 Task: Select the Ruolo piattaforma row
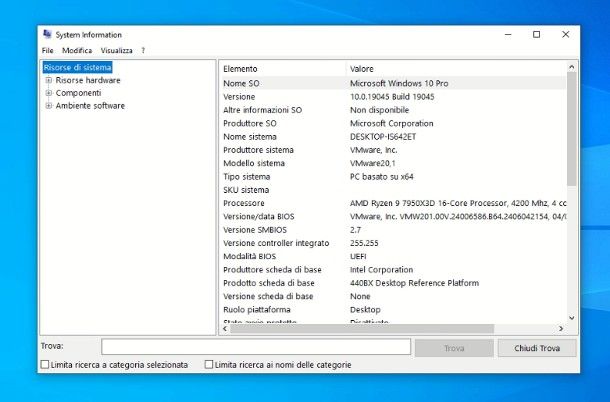[x=393, y=310]
